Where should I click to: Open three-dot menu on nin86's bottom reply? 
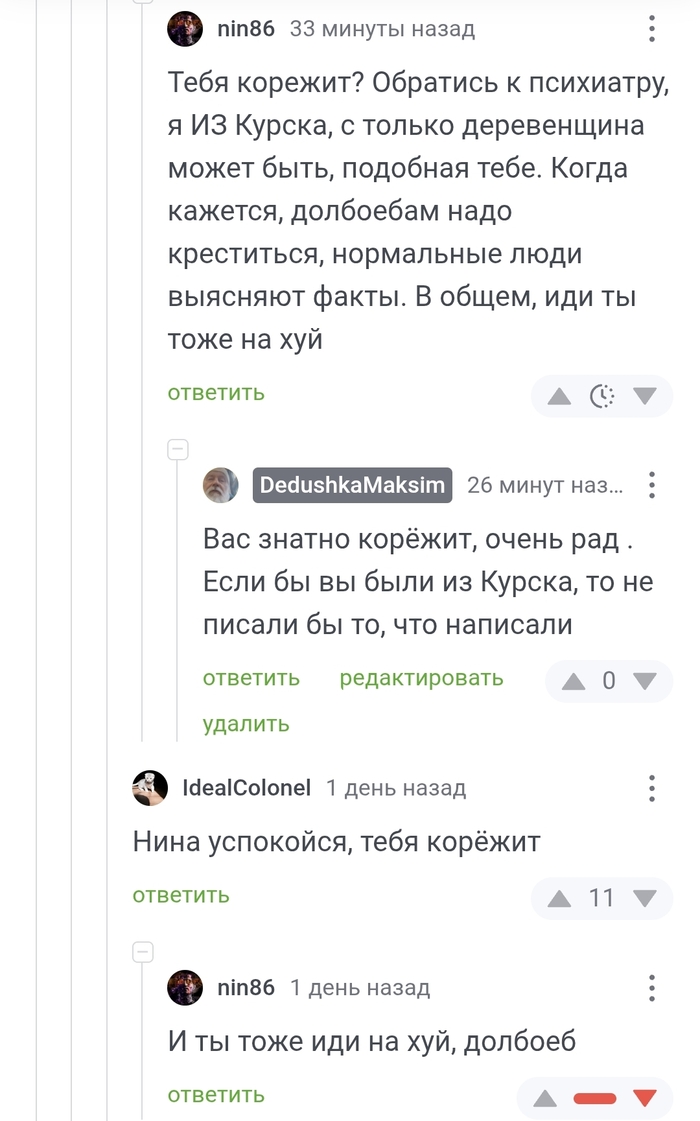click(x=651, y=988)
